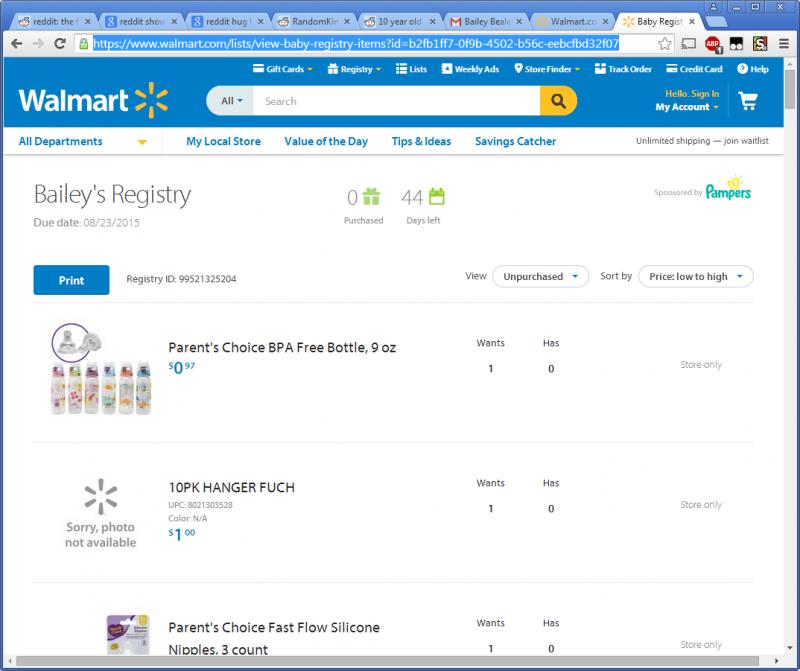Screen dimensions: 800x671
Task: Go back with the browser back arrow
Action: 16,43
